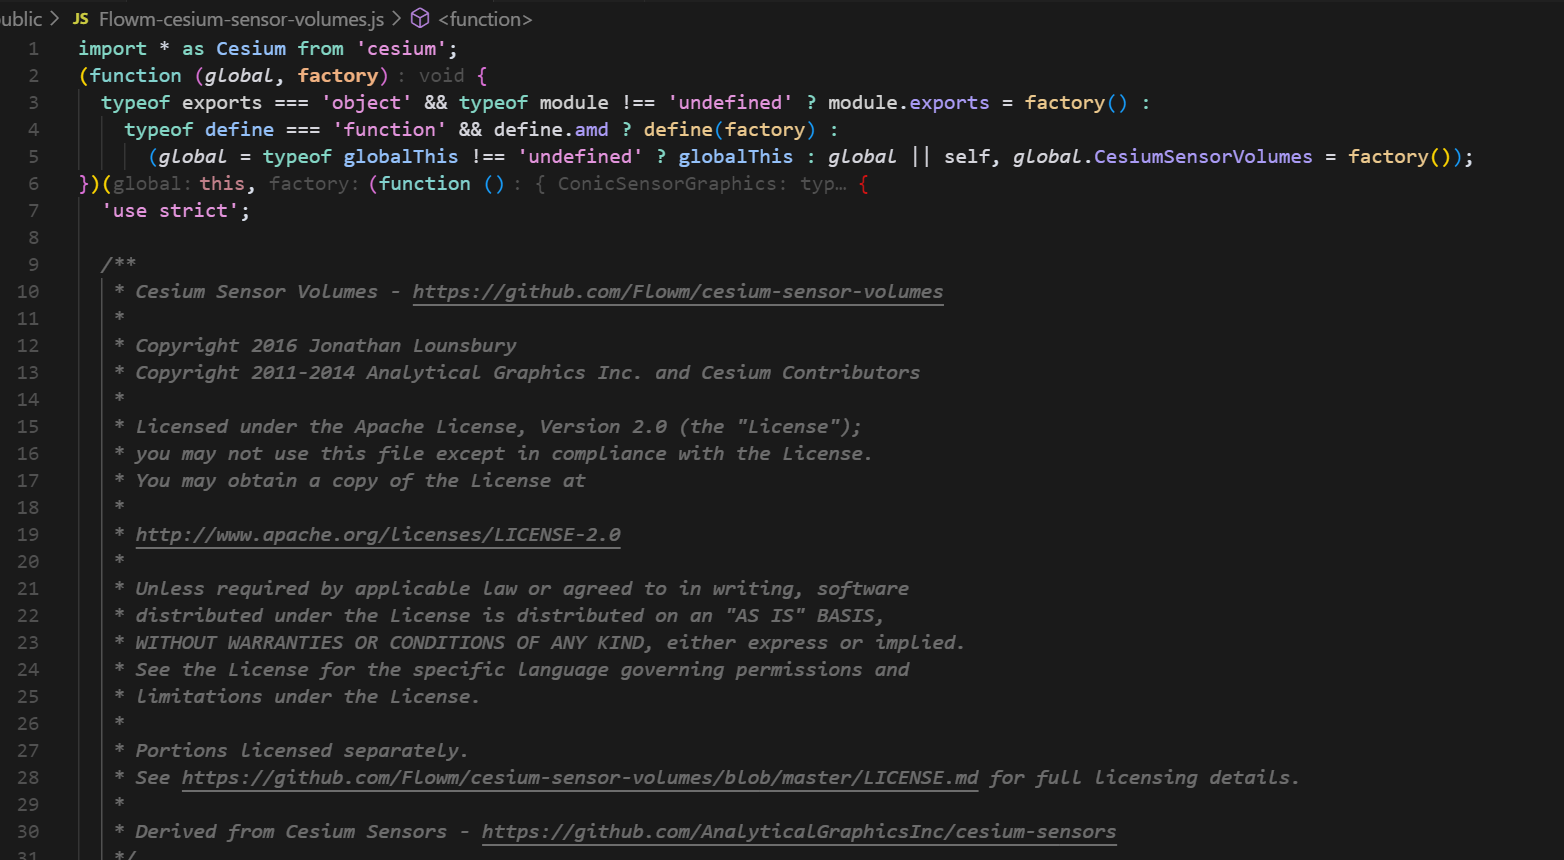Click line number 28 in the gutter
Viewport: 1564px width, 860px height.
(x=28, y=777)
